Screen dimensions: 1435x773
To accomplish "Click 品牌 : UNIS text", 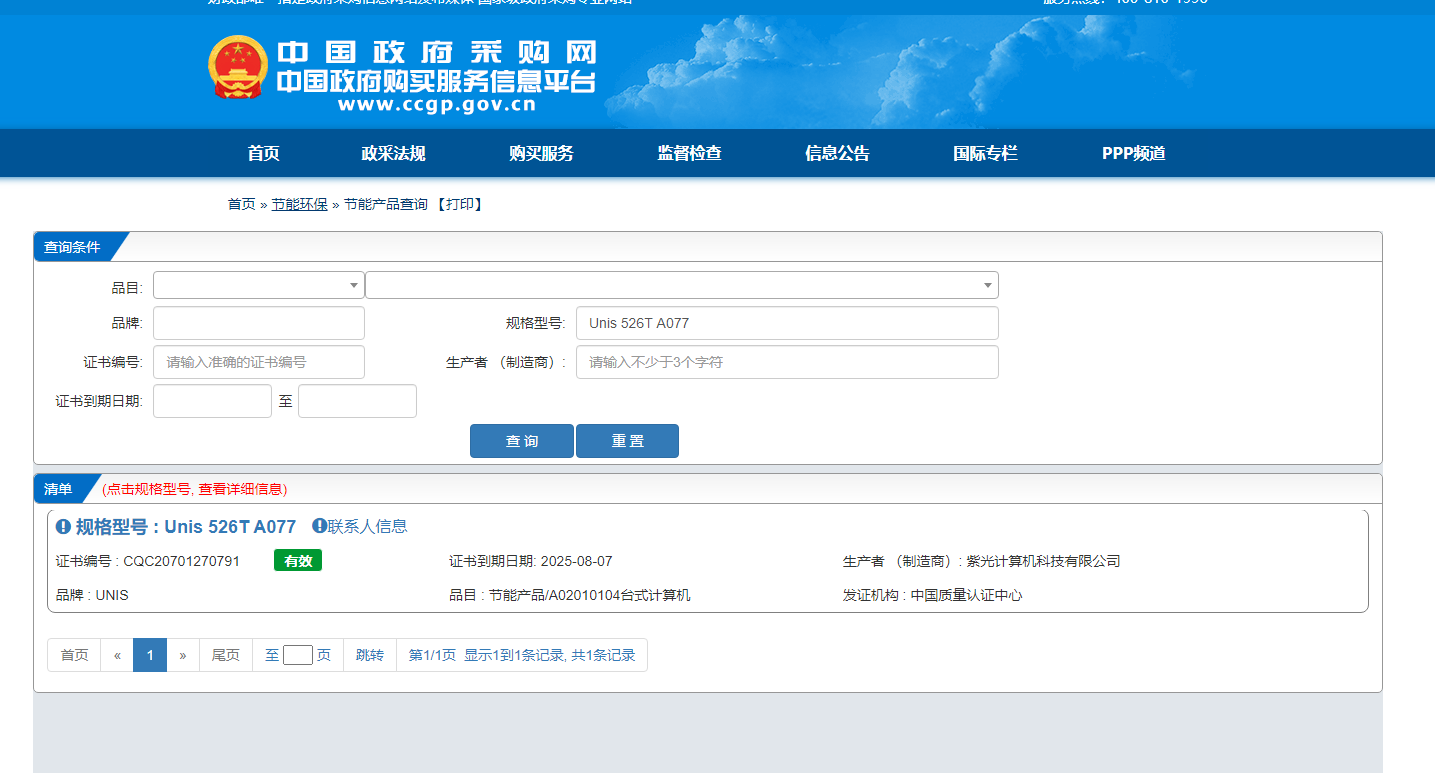I will click(92, 595).
